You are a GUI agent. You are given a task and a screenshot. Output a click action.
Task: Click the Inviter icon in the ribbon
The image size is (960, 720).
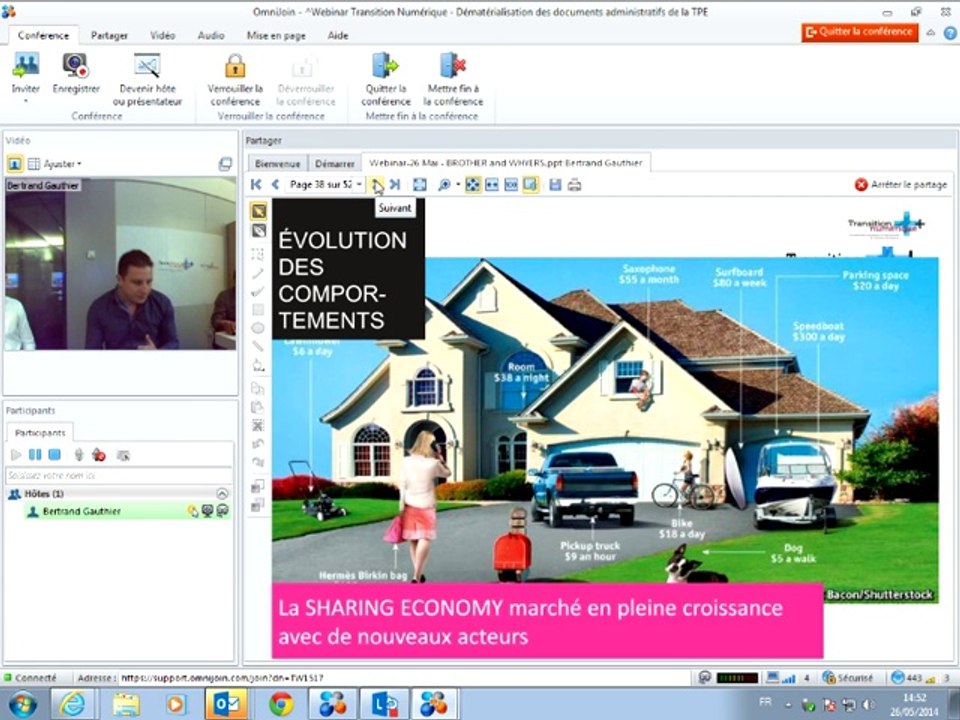coord(26,66)
